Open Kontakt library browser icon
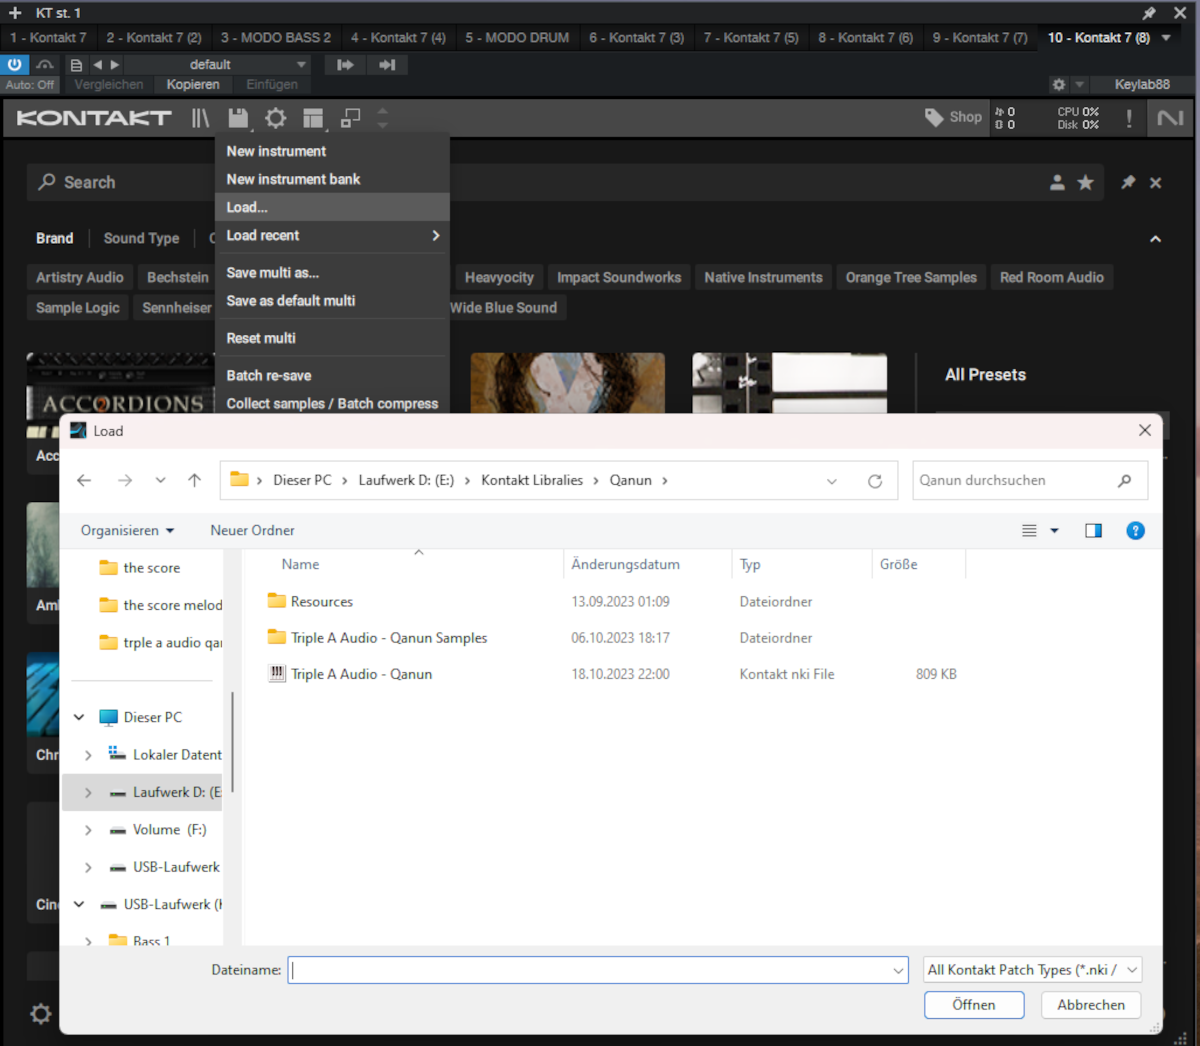 (201, 118)
